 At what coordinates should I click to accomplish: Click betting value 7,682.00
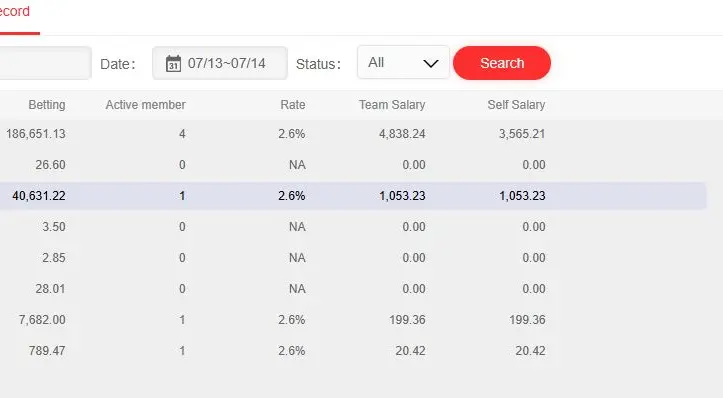point(42,320)
